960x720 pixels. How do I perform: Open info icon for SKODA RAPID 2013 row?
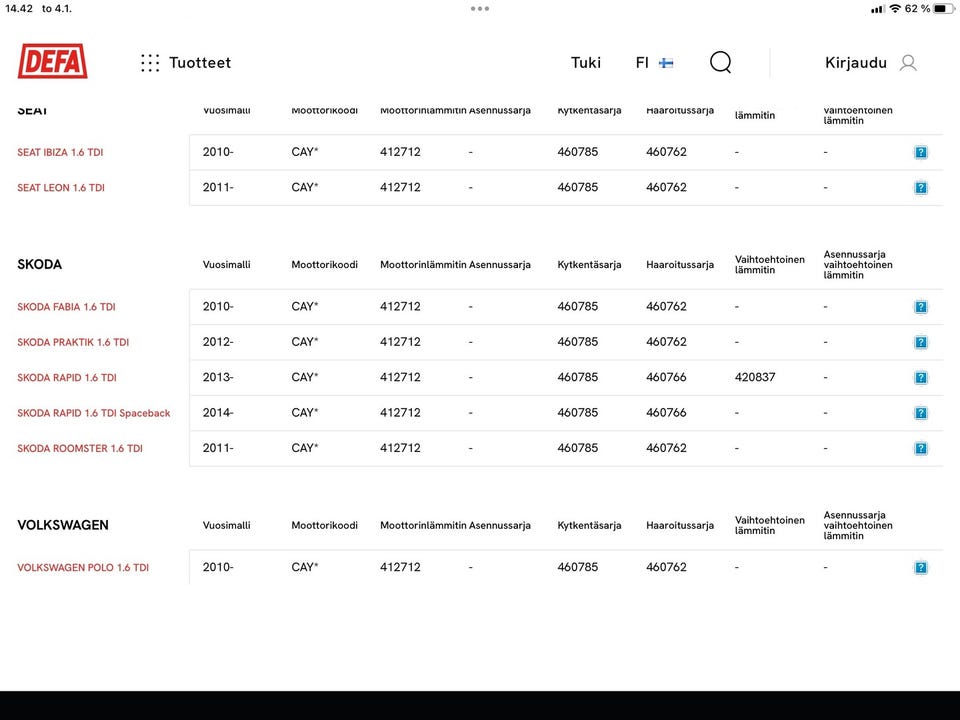click(x=921, y=378)
